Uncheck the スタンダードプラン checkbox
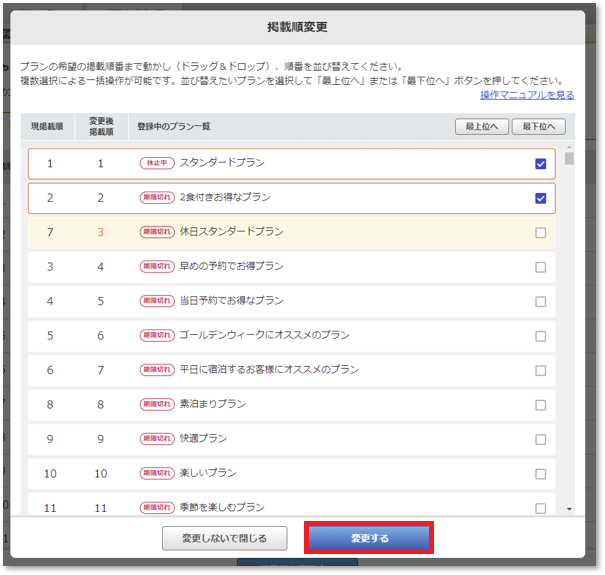The width and height of the screenshot is (605, 575). pos(541,164)
